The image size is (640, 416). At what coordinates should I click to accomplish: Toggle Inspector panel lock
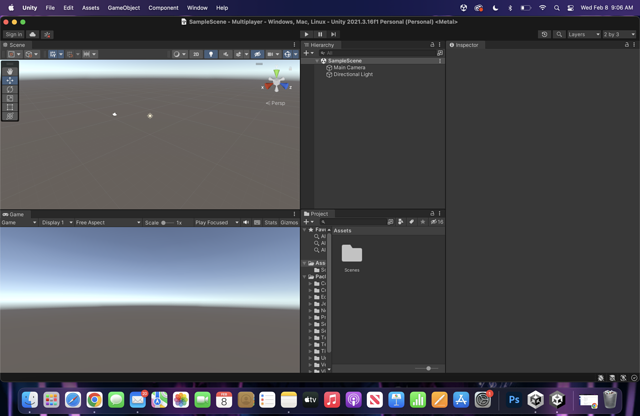[x=627, y=44]
